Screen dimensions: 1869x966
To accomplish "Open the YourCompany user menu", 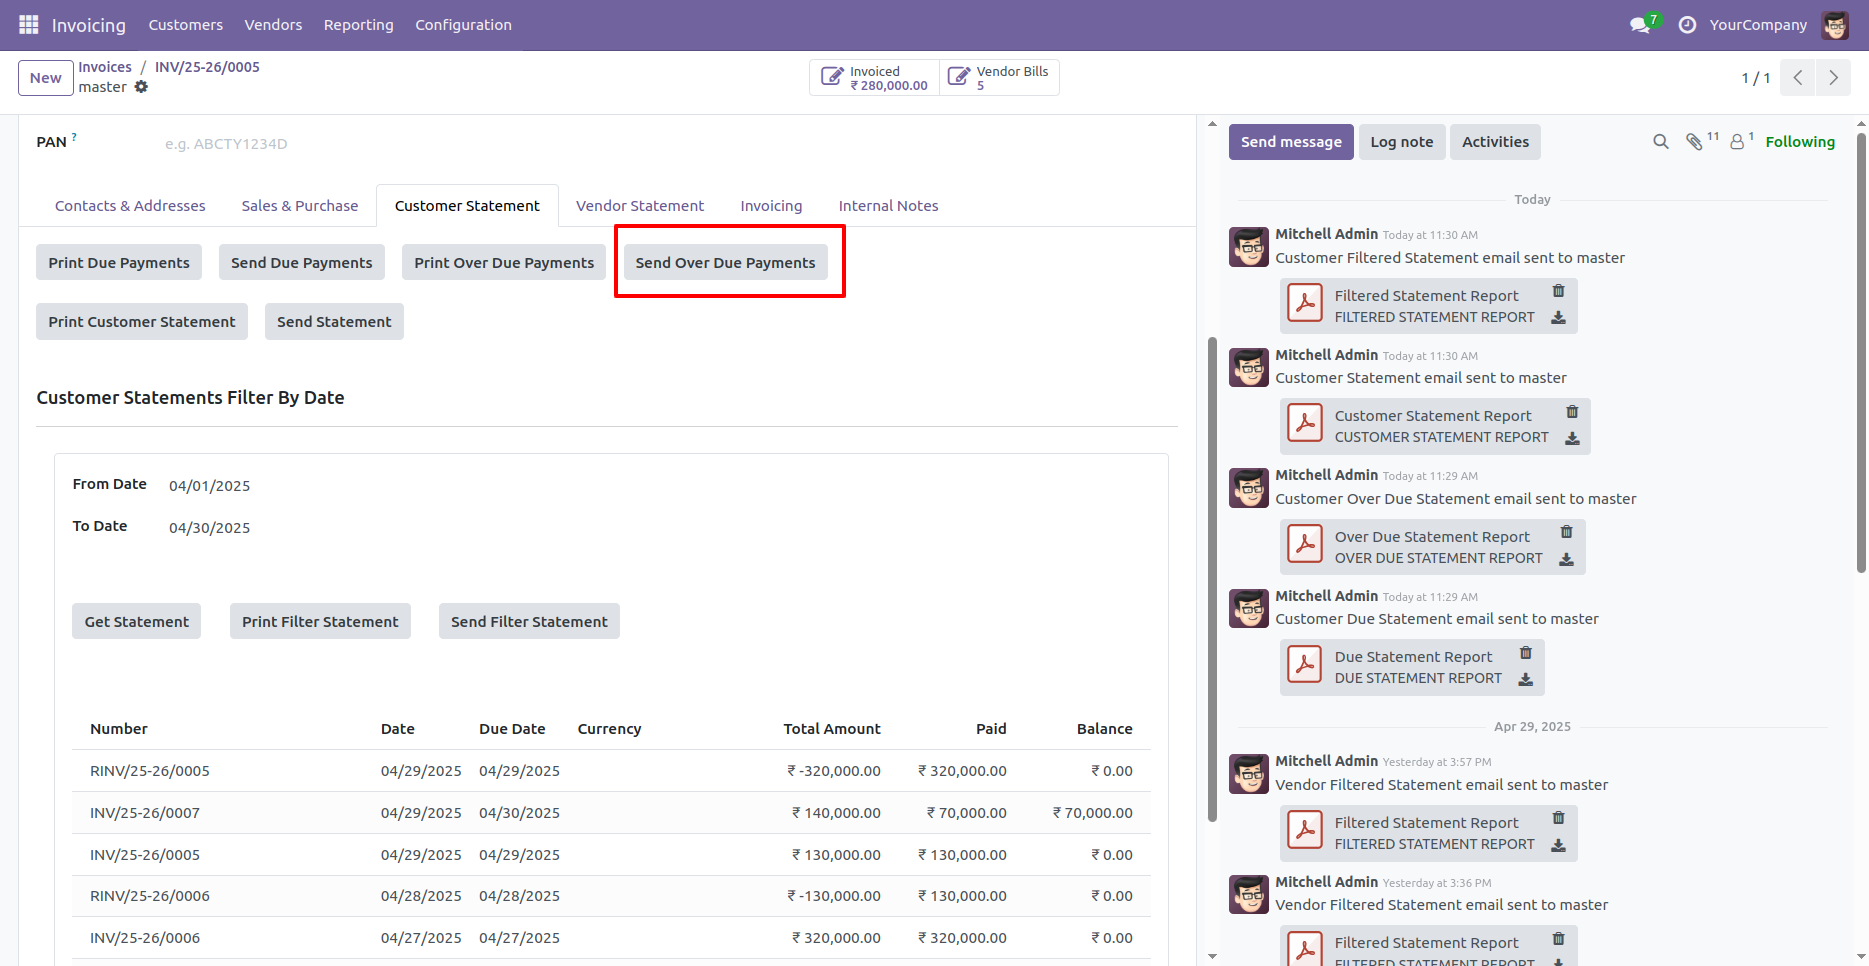I will pyautogui.click(x=1758, y=24).
